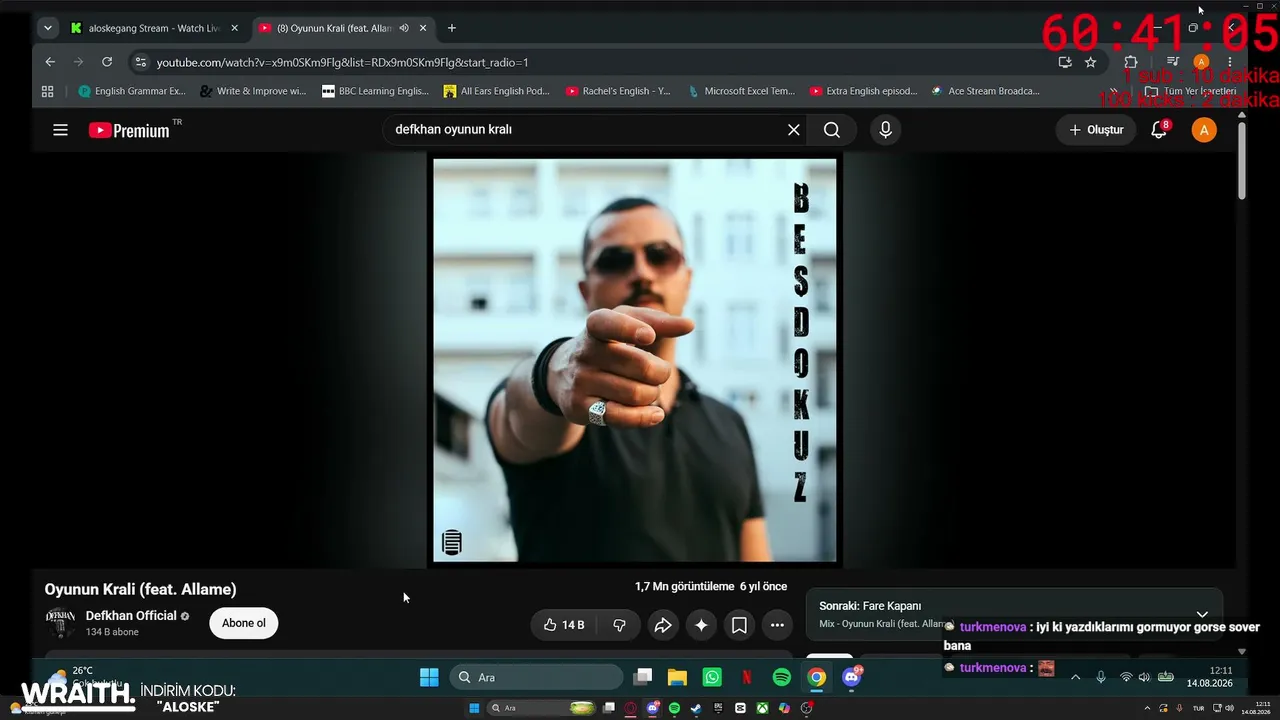
Task: Start voice search with the microphone
Action: (885, 130)
